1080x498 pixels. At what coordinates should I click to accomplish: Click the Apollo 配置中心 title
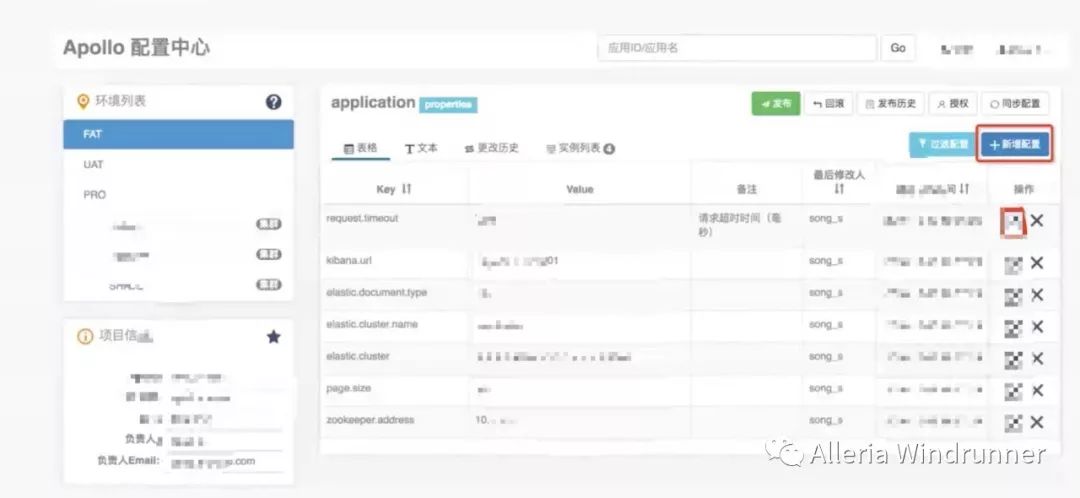point(136,48)
